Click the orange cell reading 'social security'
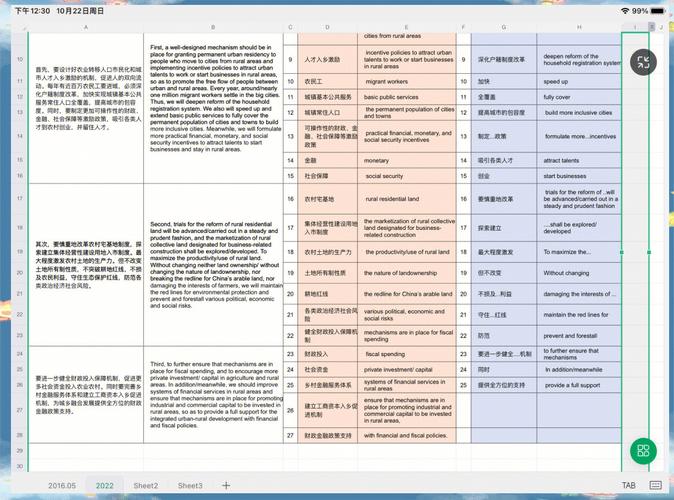674x500 pixels. [407, 176]
